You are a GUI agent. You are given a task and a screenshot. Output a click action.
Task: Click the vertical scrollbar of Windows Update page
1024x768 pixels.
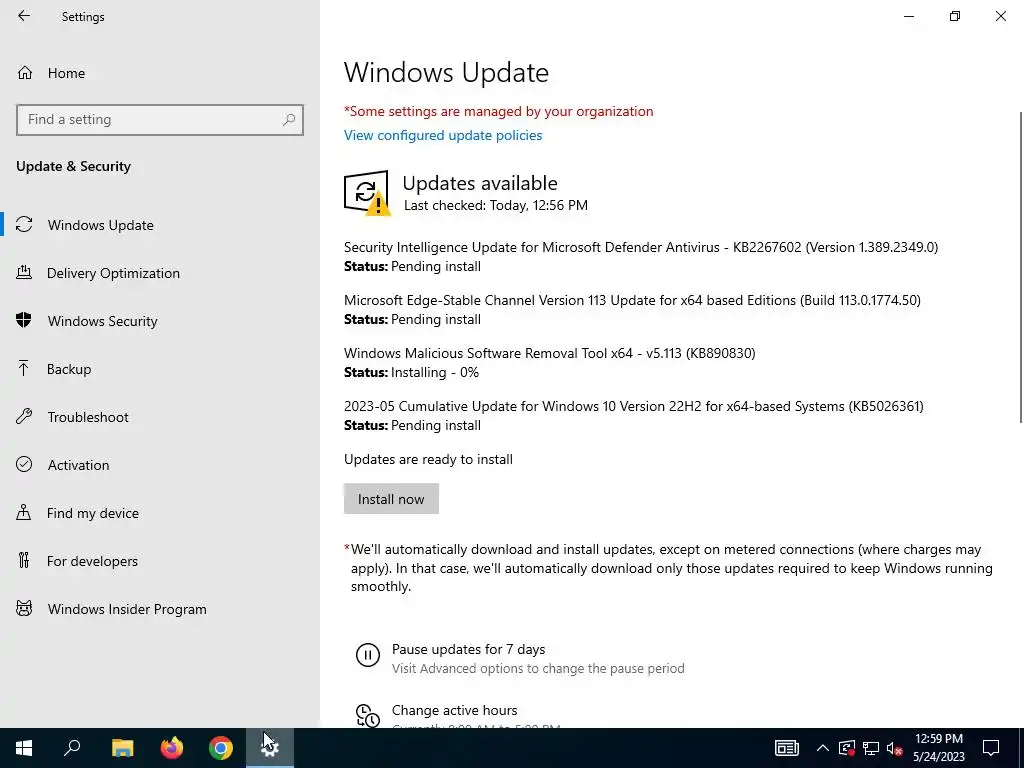pos(1021,268)
